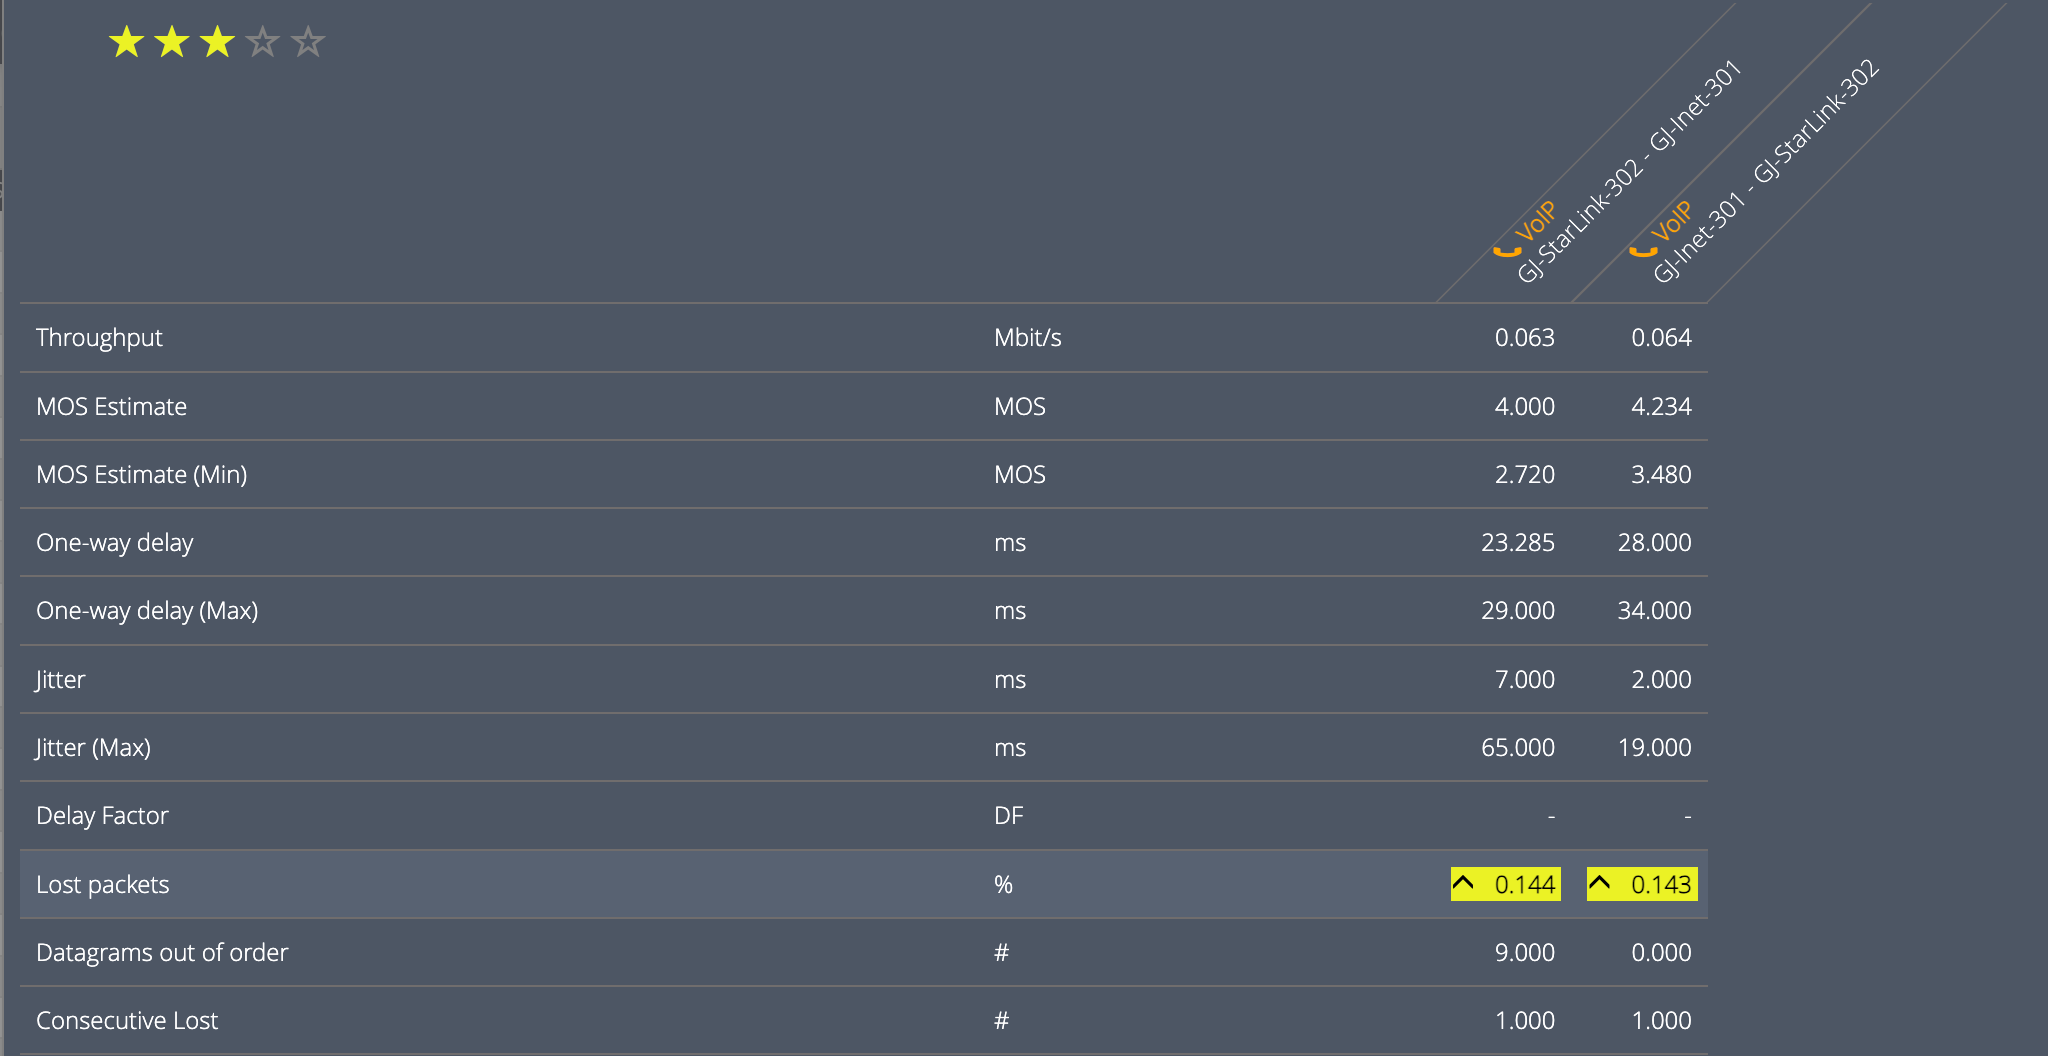The width and height of the screenshot is (2048, 1056).
Task: Click VoIP phone icon for GJ-Inet-301 - GJ-StarLink-302
Action: (1642, 251)
